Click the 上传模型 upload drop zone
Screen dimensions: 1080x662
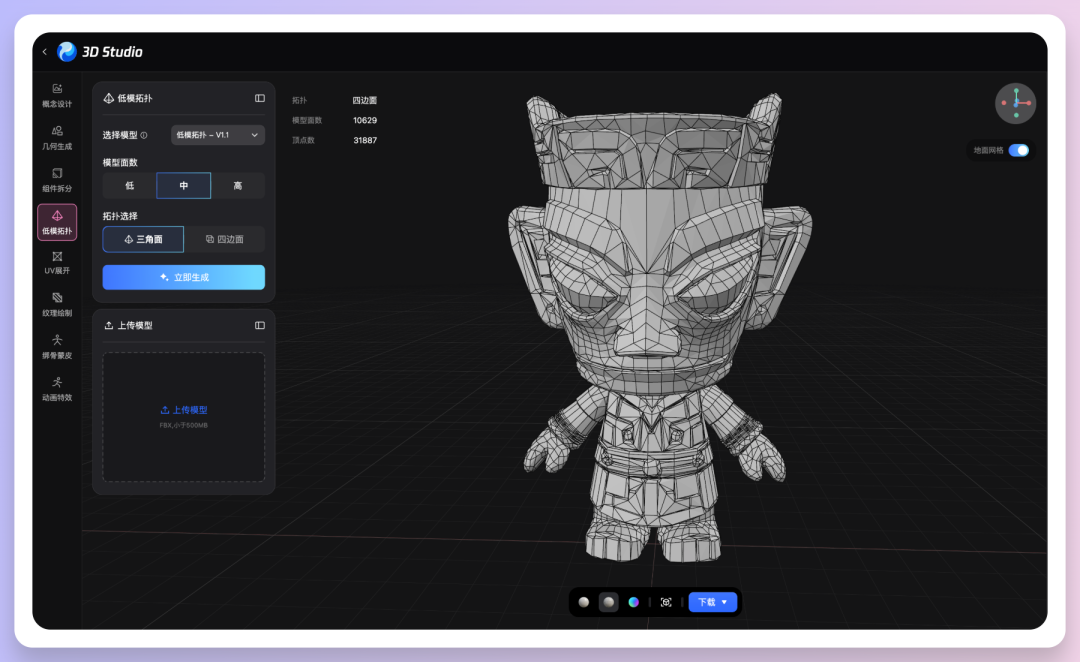183,415
